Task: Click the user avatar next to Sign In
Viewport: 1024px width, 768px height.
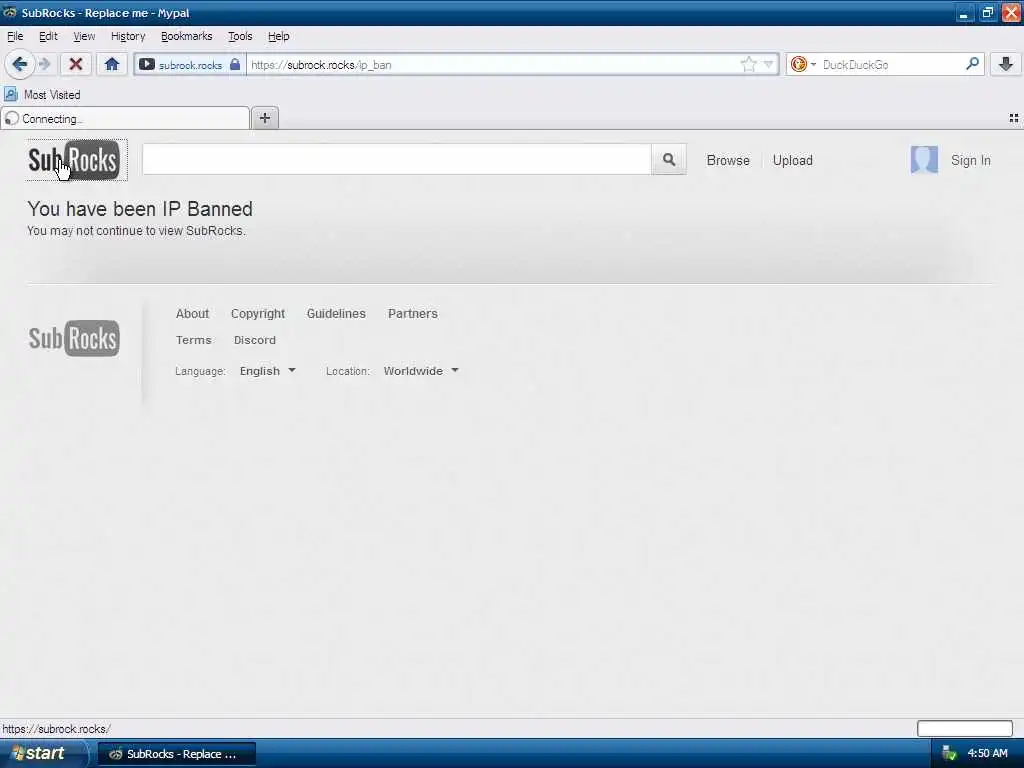Action: [x=924, y=159]
